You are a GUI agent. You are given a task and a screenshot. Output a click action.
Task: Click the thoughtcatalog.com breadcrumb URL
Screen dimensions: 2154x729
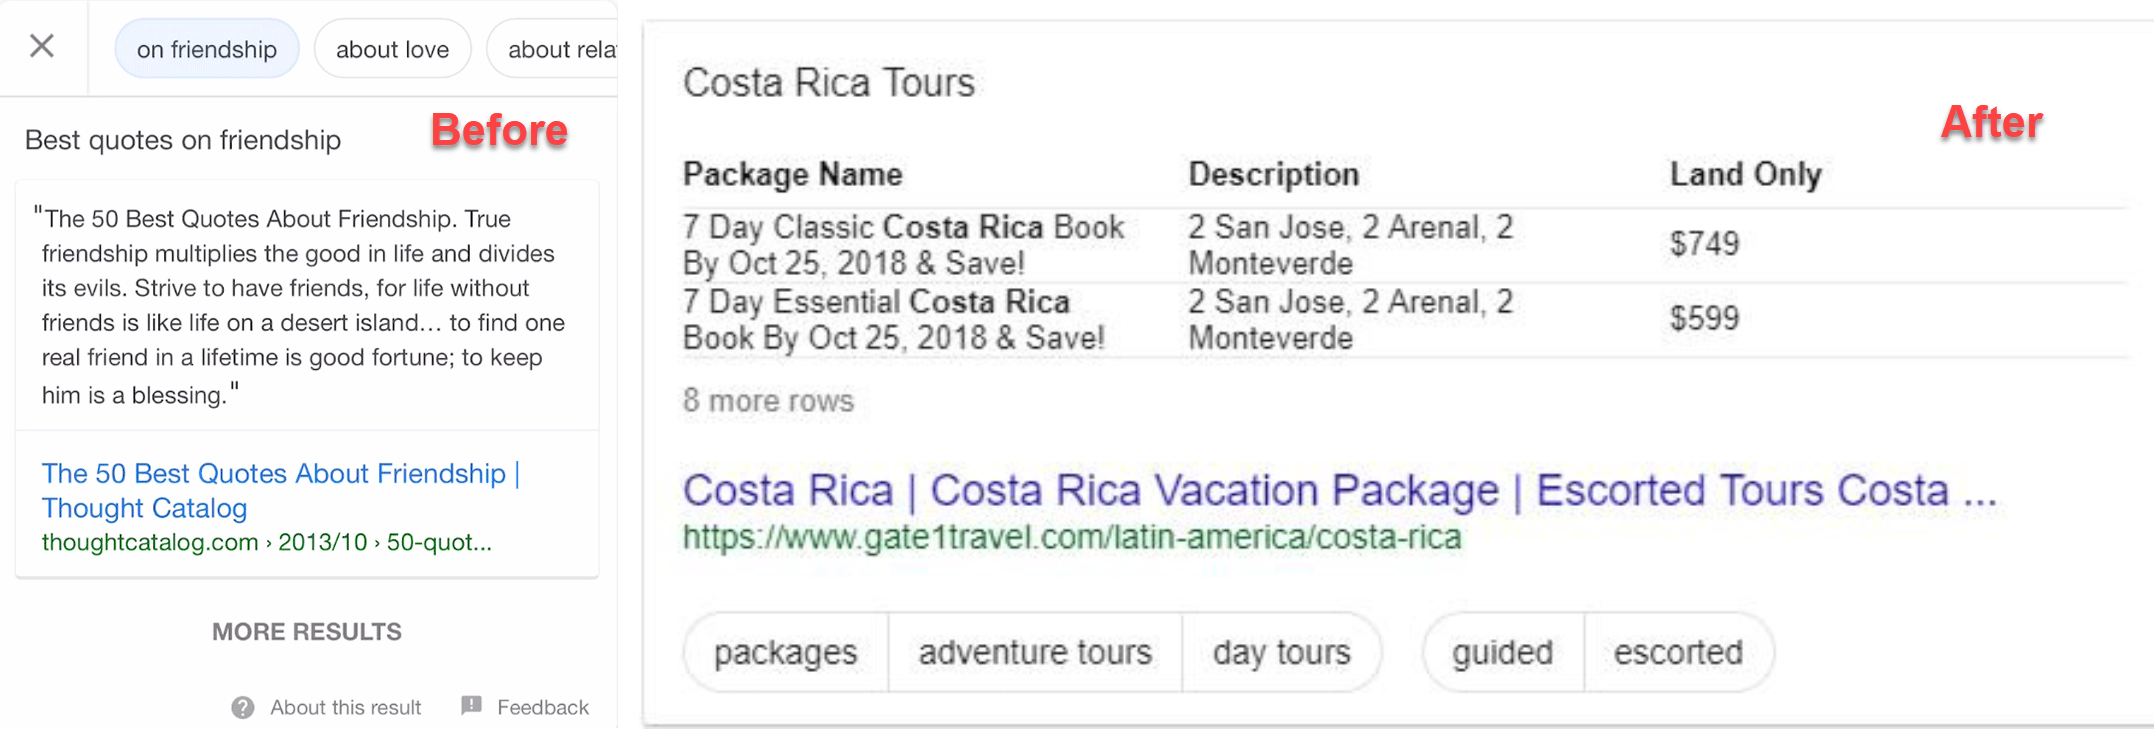(x=266, y=543)
